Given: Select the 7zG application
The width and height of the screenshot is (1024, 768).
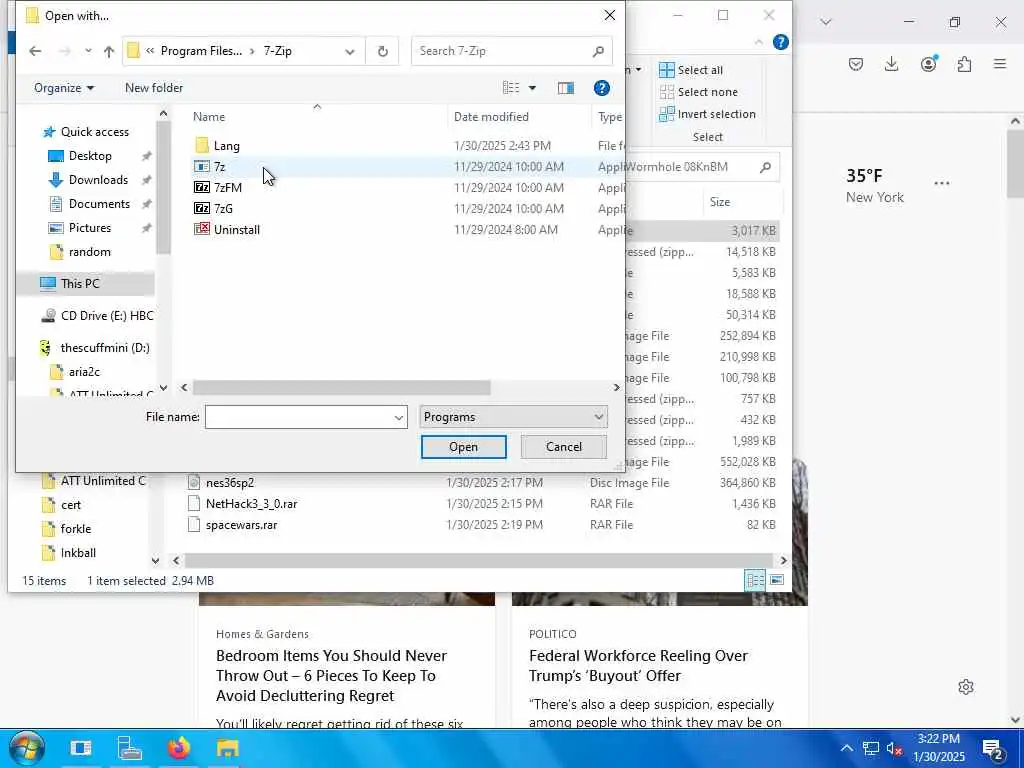Looking at the screenshot, I should pyautogui.click(x=214, y=208).
